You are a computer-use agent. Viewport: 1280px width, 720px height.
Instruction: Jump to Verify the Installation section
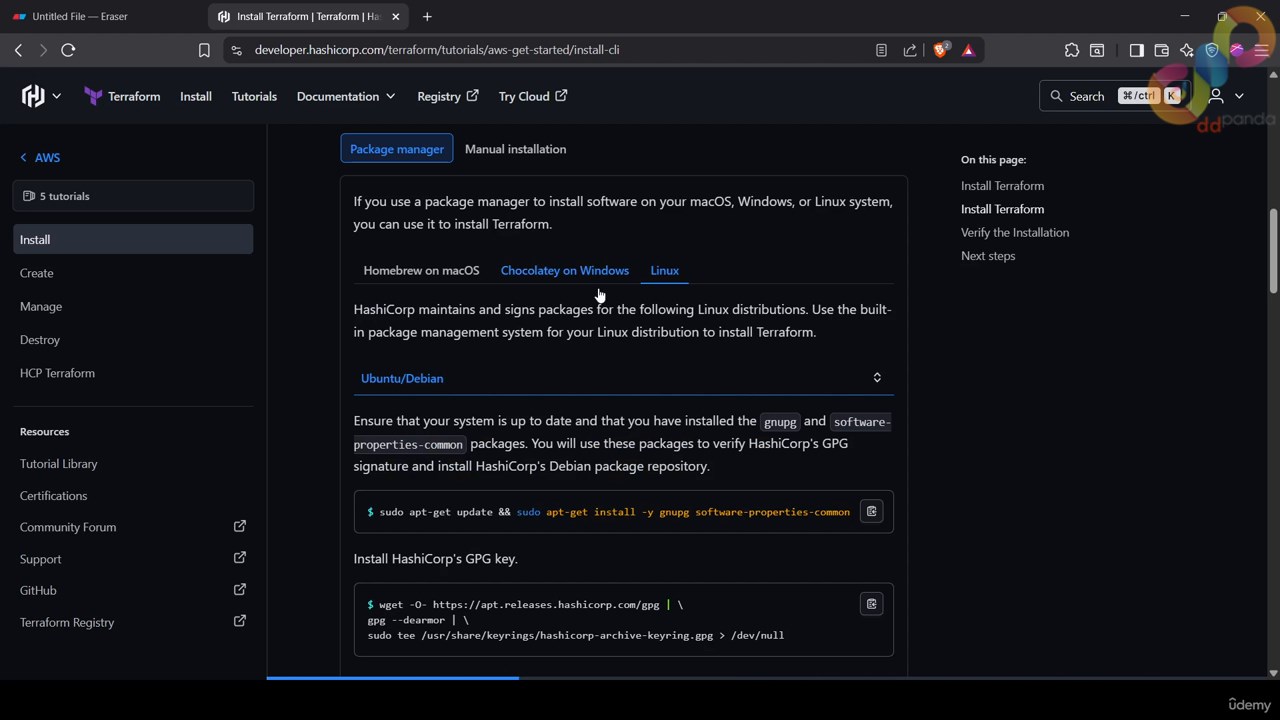pyautogui.click(x=1015, y=232)
